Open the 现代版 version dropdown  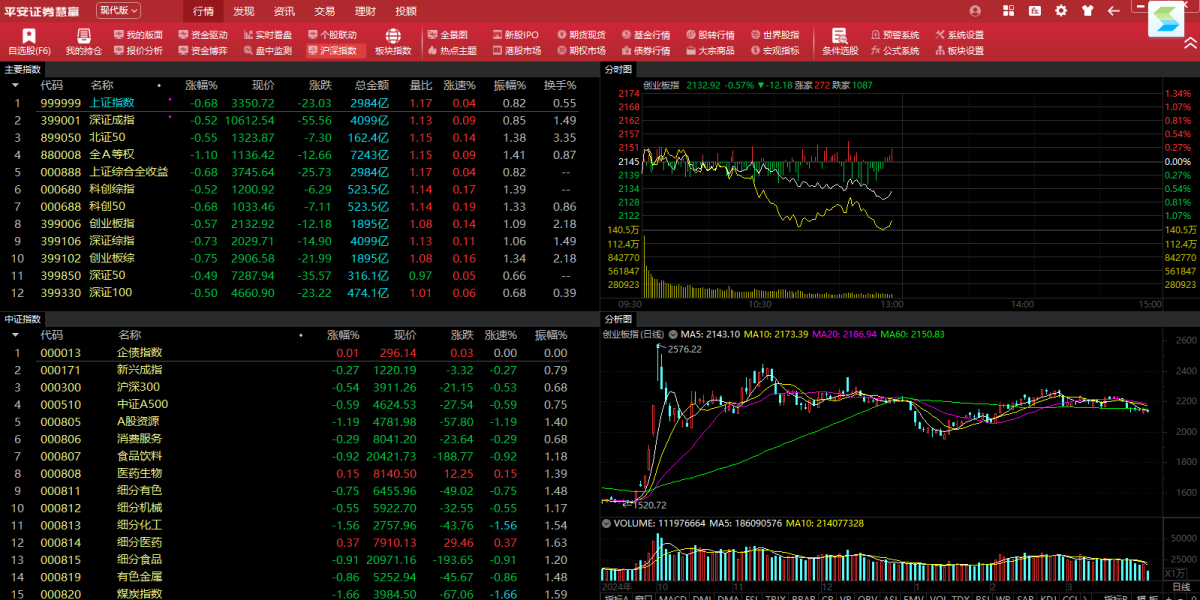118,10
